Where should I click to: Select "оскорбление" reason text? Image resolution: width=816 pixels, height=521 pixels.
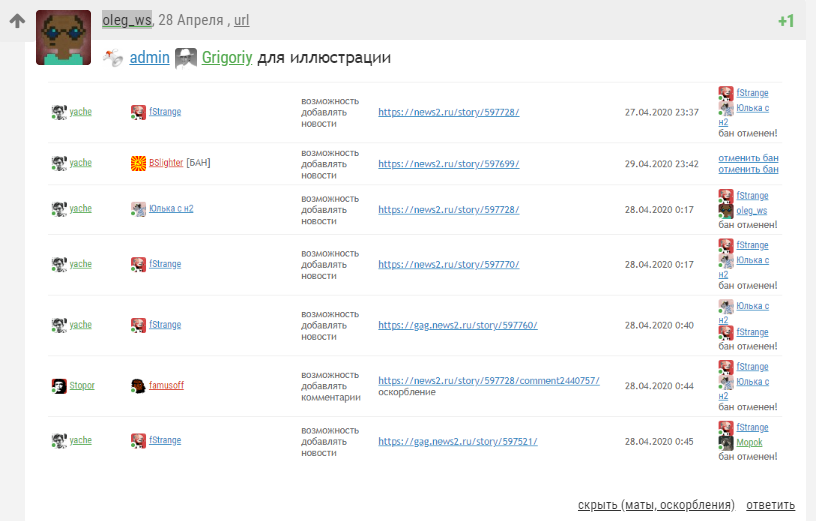coord(407,392)
